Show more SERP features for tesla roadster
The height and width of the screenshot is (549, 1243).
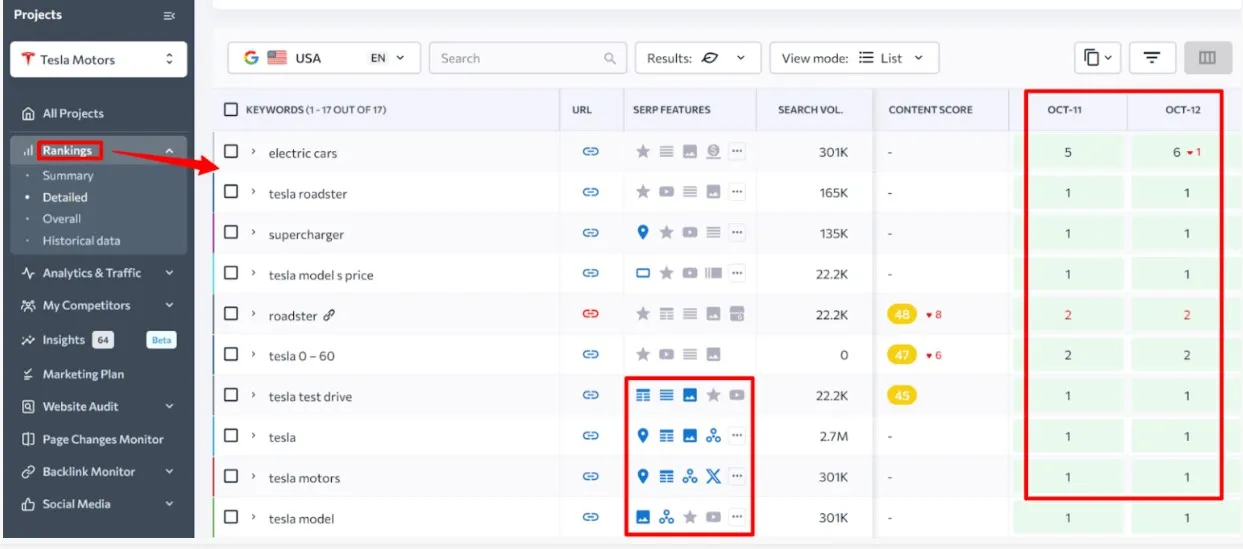737,192
